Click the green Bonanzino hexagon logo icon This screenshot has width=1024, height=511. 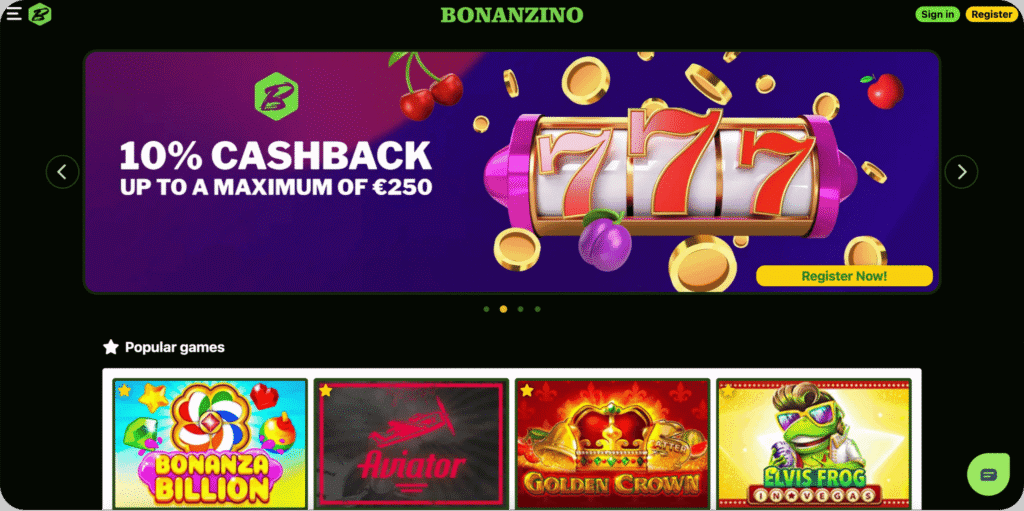coord(40,14)
